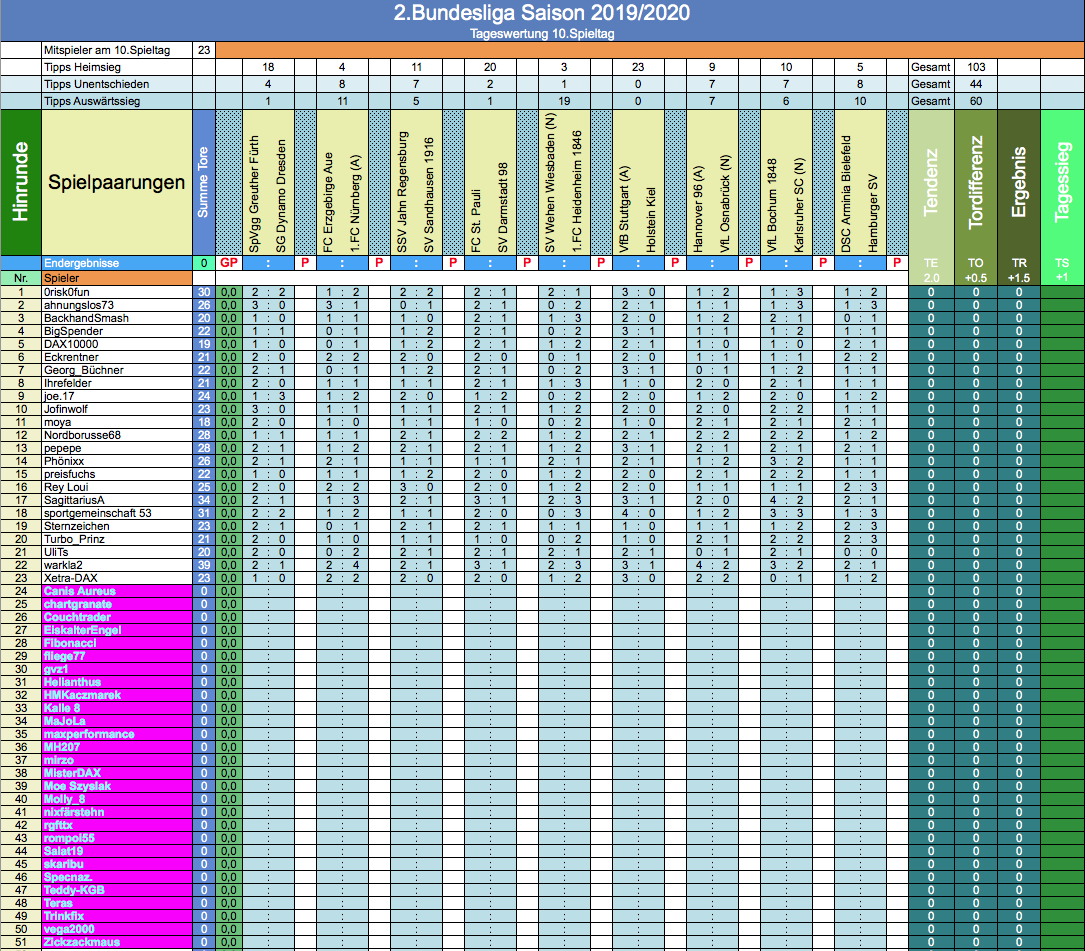Select the 'Holstein Kiel' team header
The image size is (1085, 951).
pos(650,220)
